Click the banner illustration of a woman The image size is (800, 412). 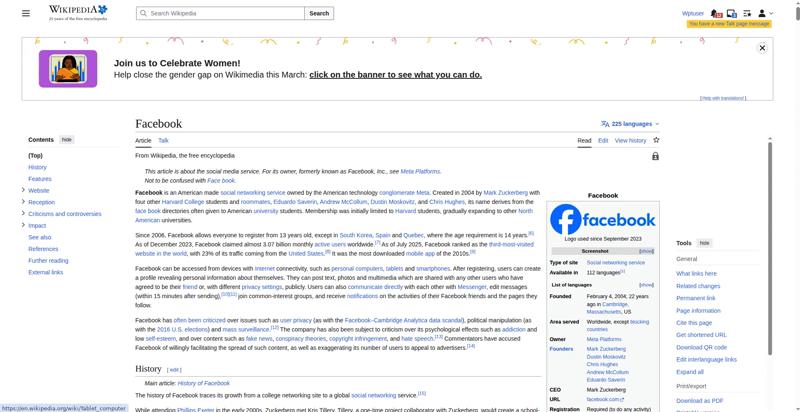point(68,69)
